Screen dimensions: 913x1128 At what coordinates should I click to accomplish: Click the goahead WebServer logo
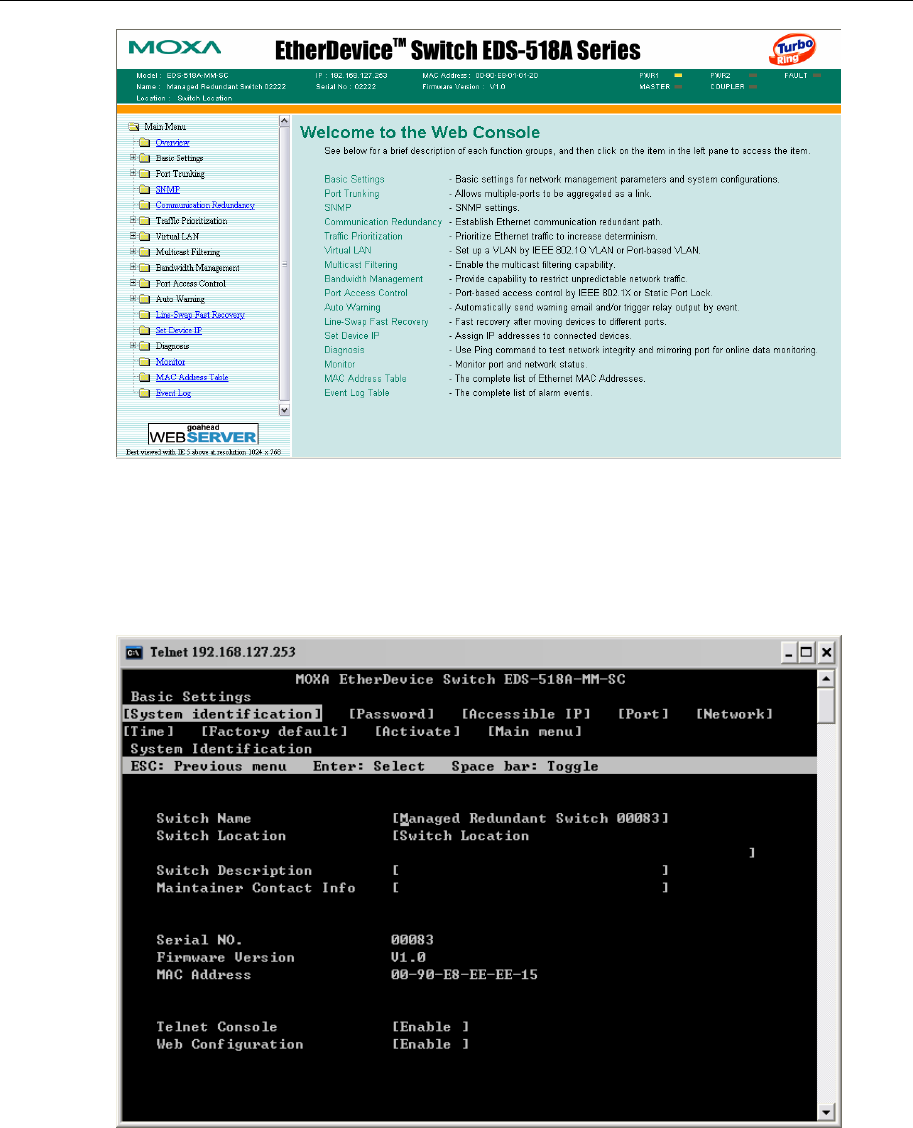click(203, 434)
